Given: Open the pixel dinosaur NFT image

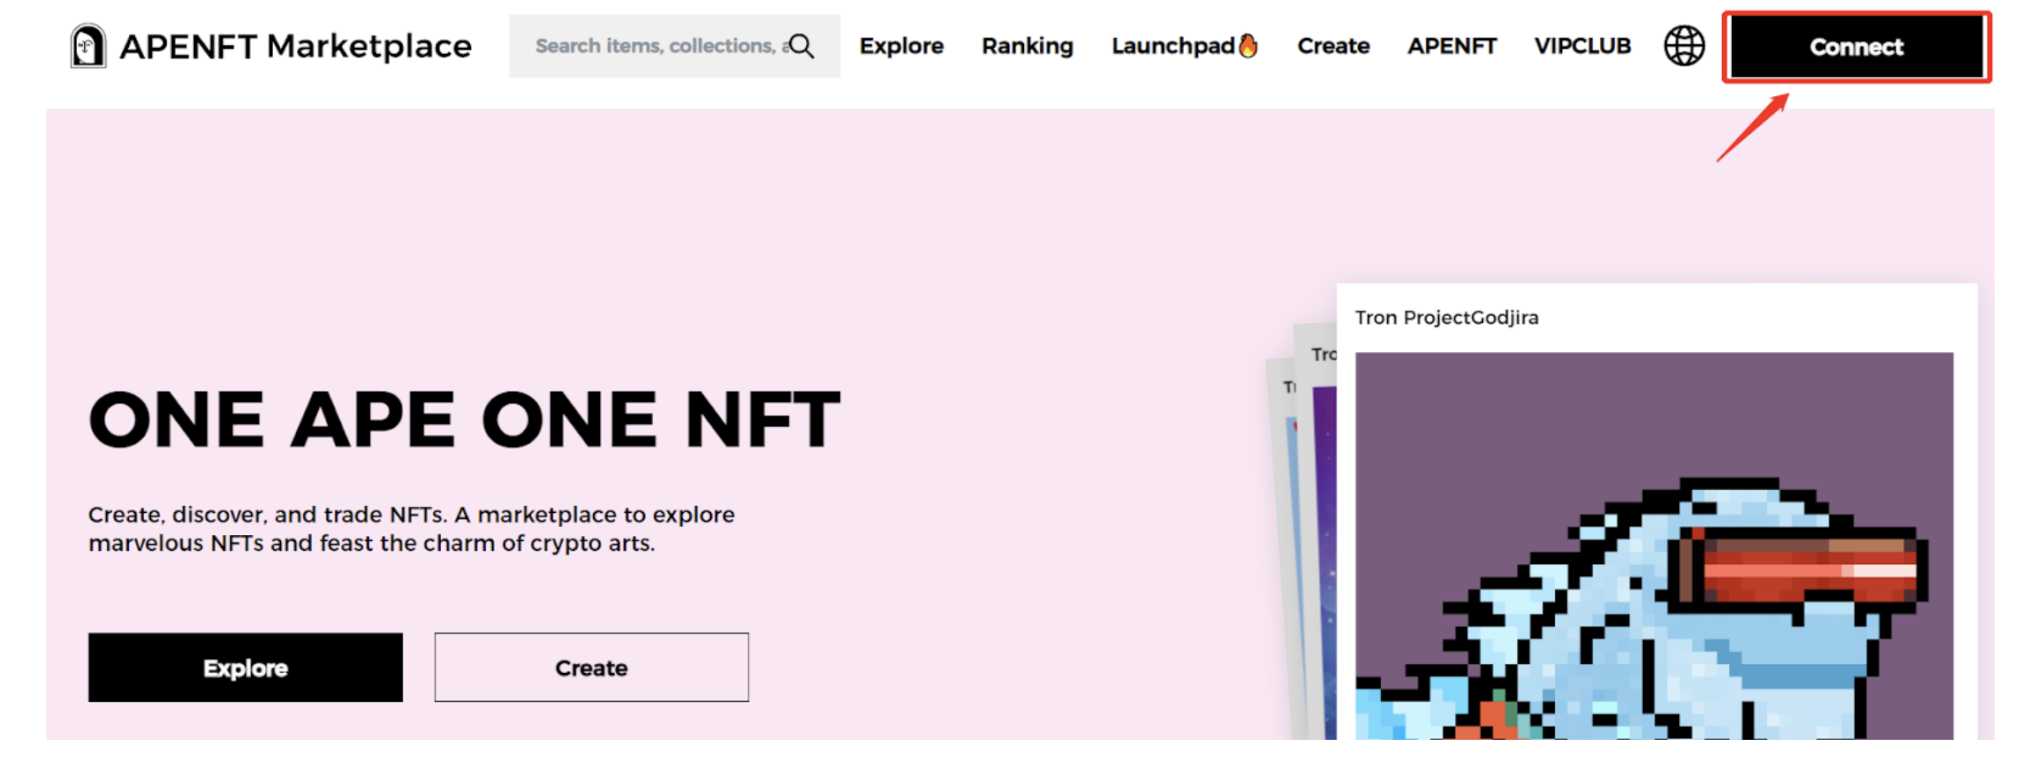Looking at the screenshot, I should (x=1654, y=546).
